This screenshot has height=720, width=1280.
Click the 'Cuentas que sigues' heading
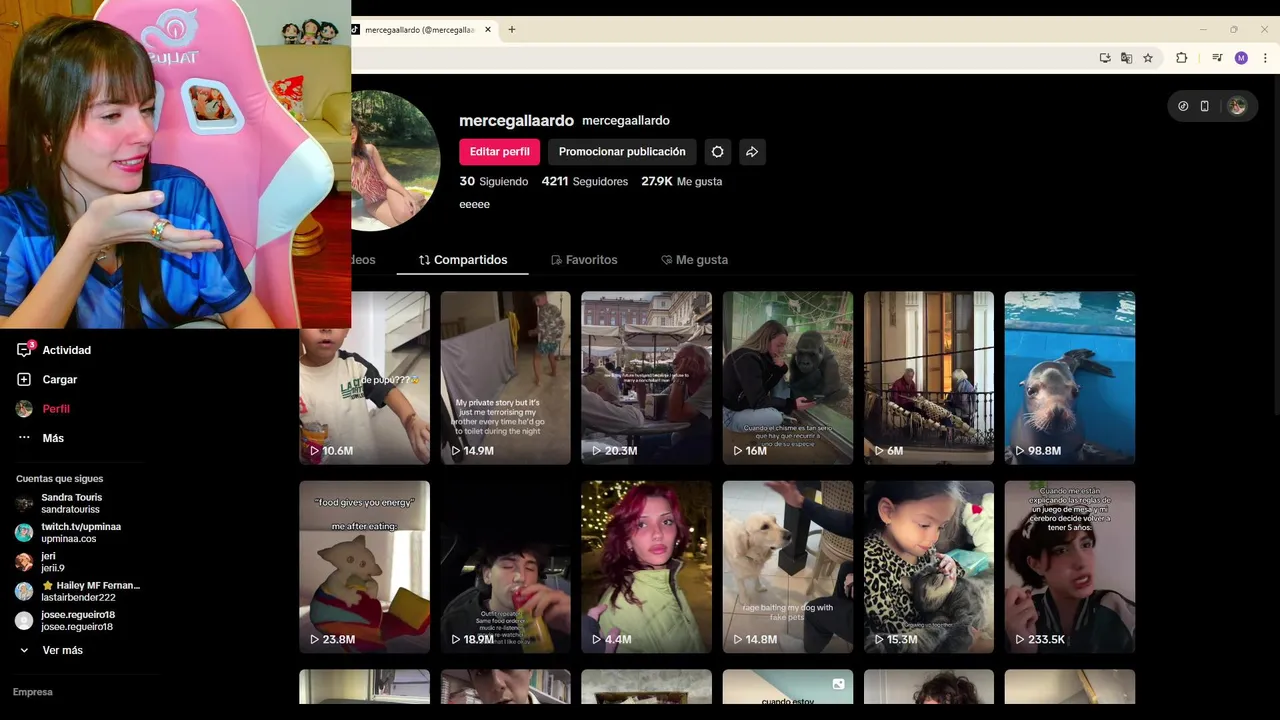[59, 479]
